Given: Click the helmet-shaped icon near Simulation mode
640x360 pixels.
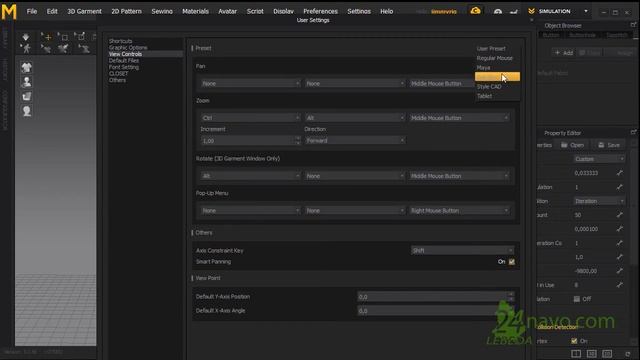Looking at the screenshot, I should coord(498,11).
